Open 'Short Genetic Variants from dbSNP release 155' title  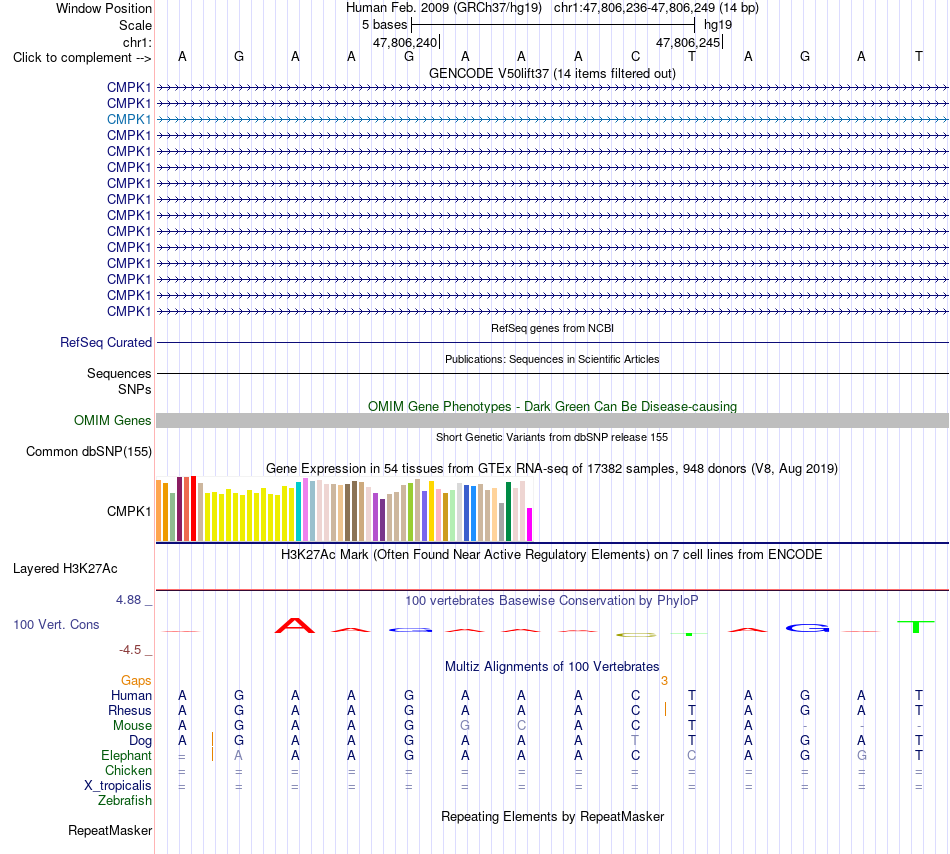click(552, 437)
